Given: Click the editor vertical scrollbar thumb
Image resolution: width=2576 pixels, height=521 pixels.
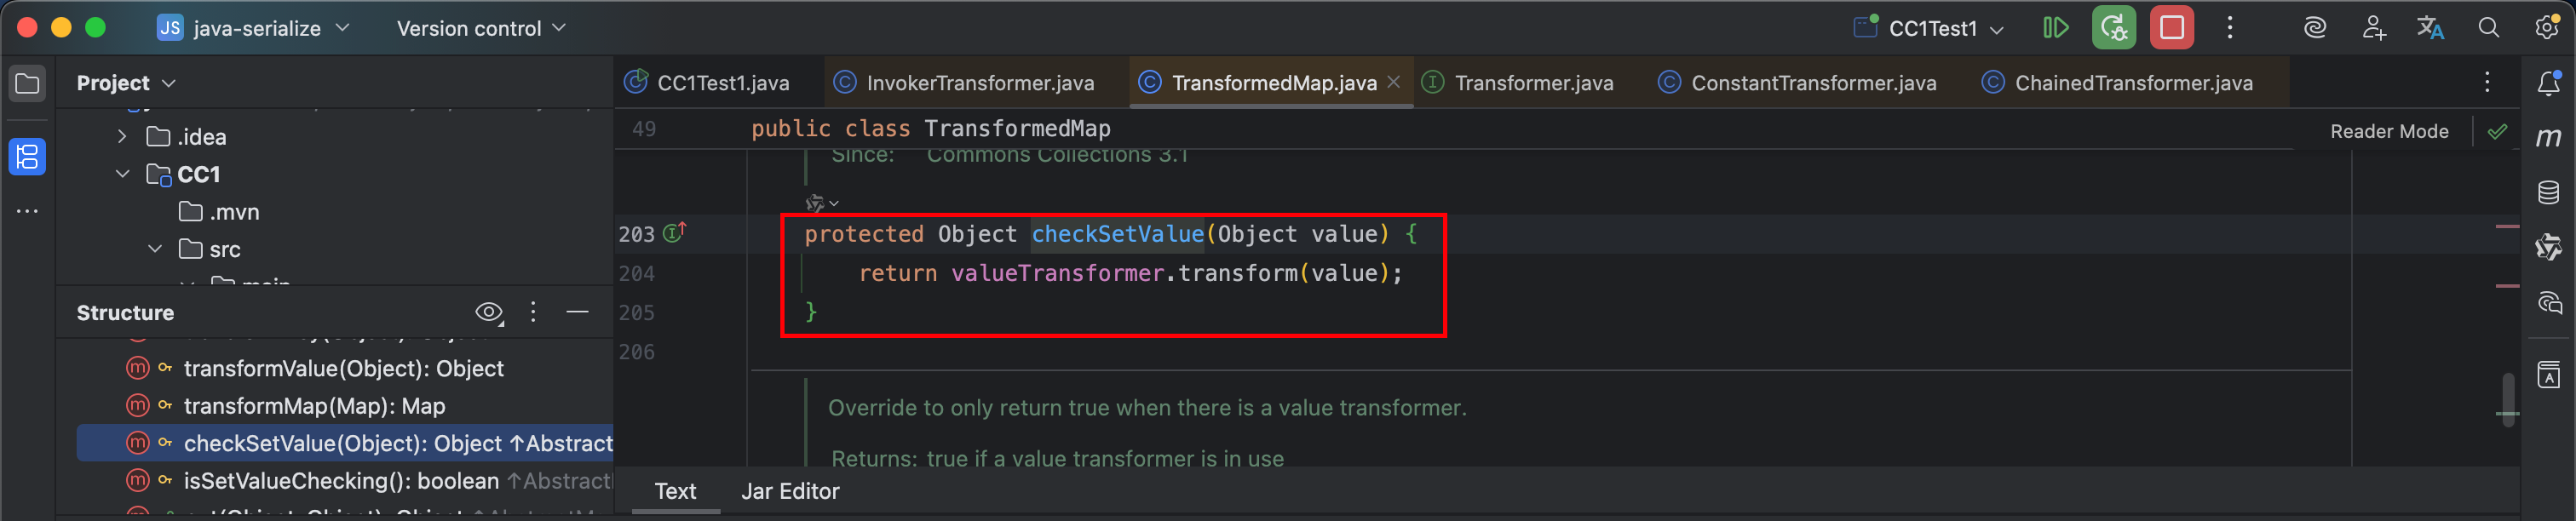Looking at the screenshot, I should coord(2507,399).
